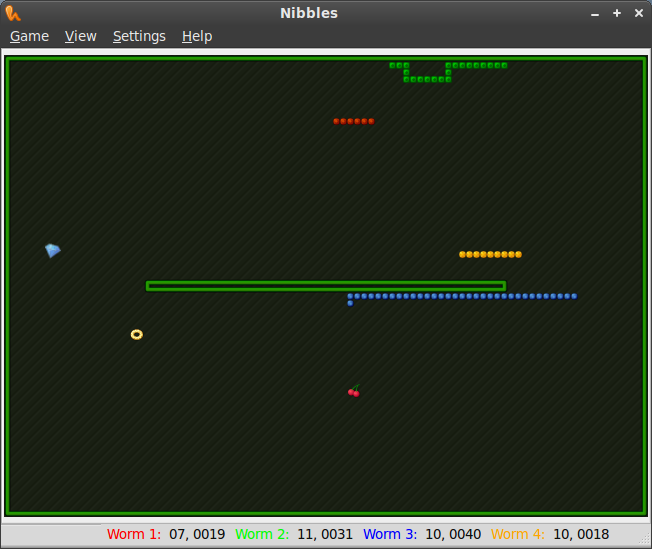Viewport: 652px width, 549px height.
Task: Open the View menu
Action: click(x=81, y=36)
